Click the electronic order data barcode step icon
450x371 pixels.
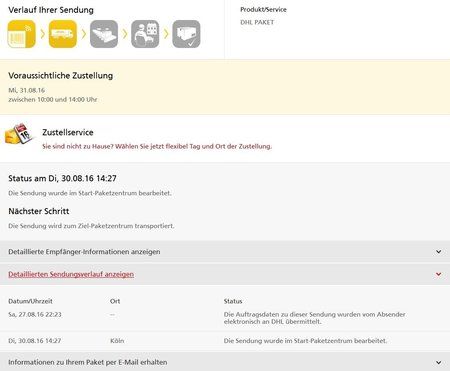(x=22, y=34)
